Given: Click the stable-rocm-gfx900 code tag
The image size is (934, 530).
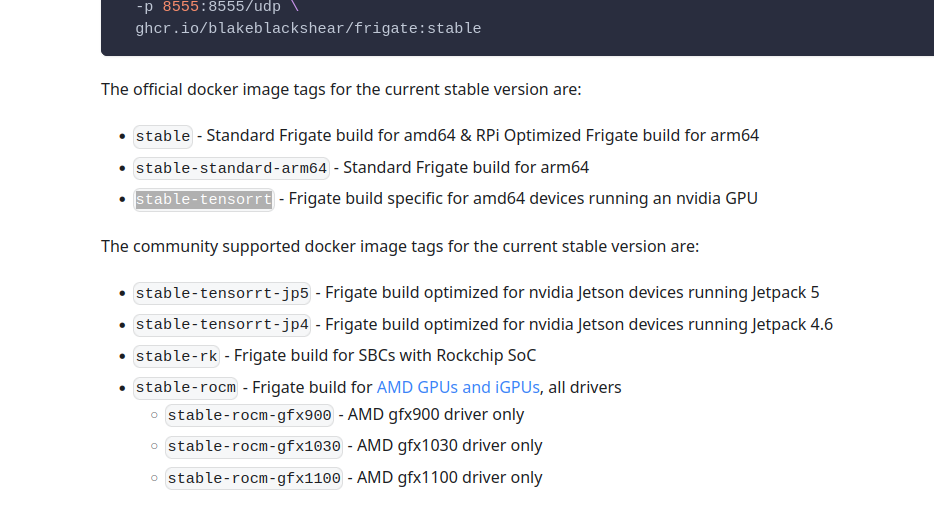Looking at the screenshot, I should [250, 415].
